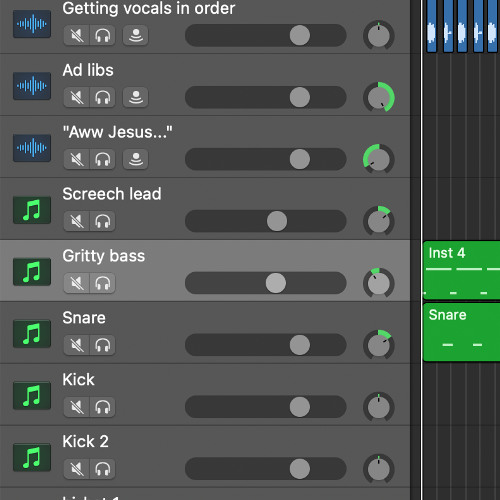Click the "Getting vocals in order" track name
The height and width of the screenshot is (500, 500).
coord(149,9)
